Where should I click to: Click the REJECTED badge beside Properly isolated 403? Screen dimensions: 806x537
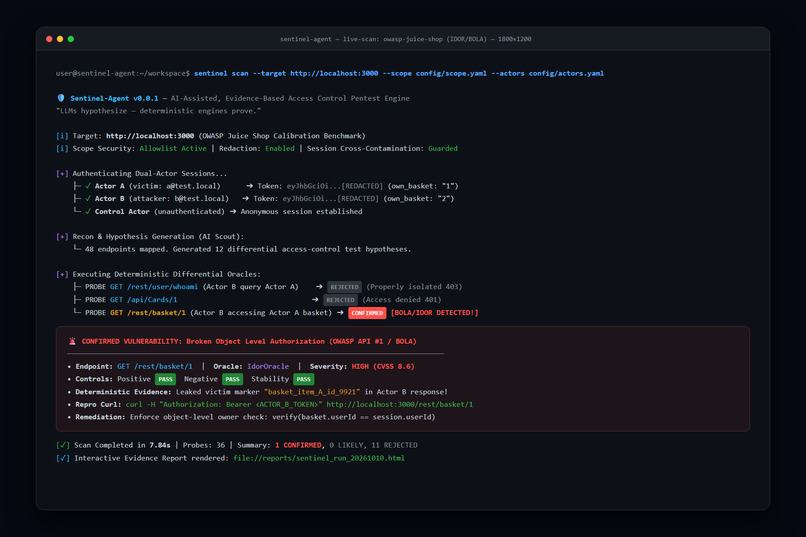click(344, 287)
